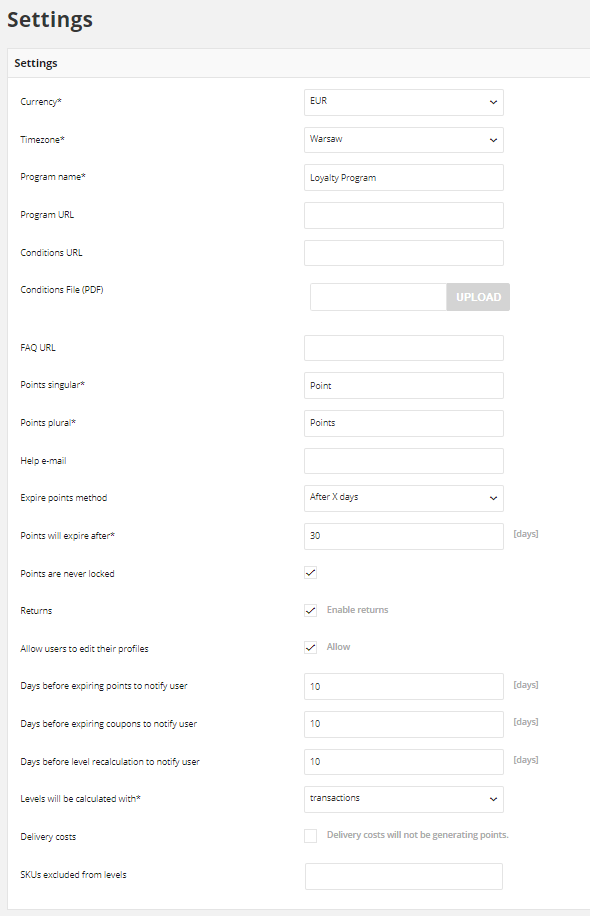
Task: Select the FAQ URL input field
Action: 404,348
